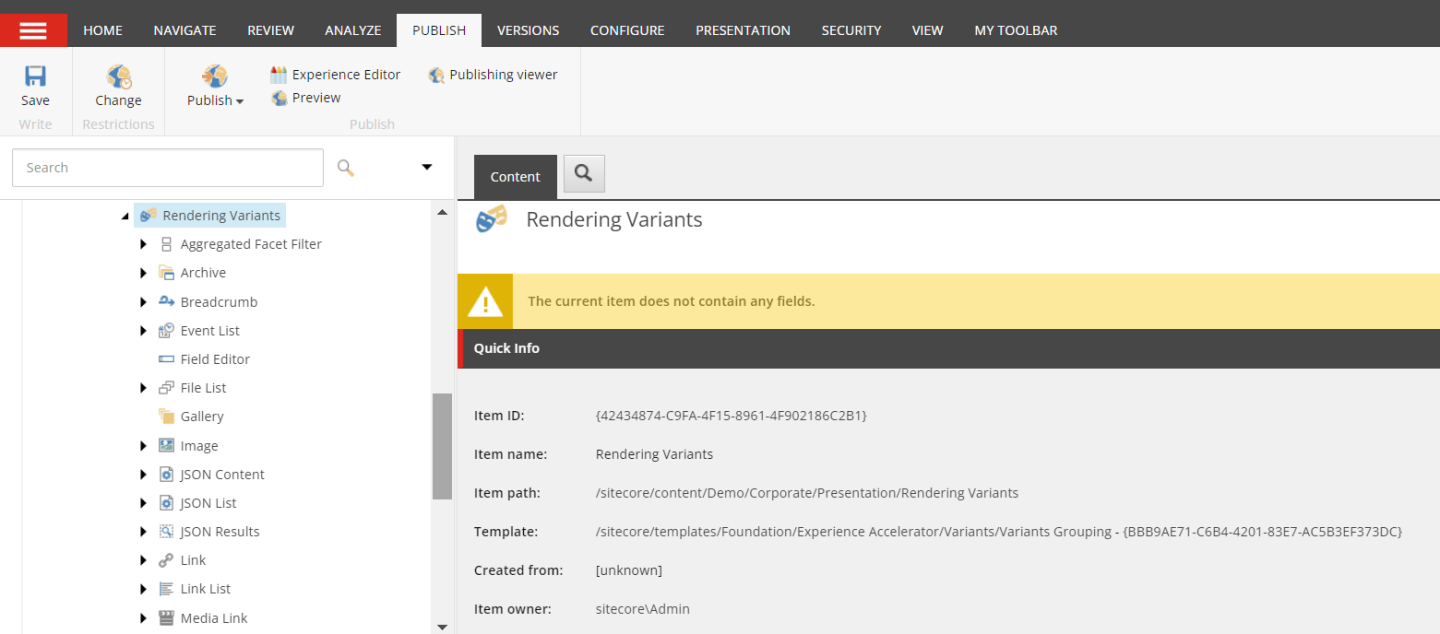Click the tree scrollbar down arrow
This screenshot has width=1440, height=634.
(x=442, y=626)
